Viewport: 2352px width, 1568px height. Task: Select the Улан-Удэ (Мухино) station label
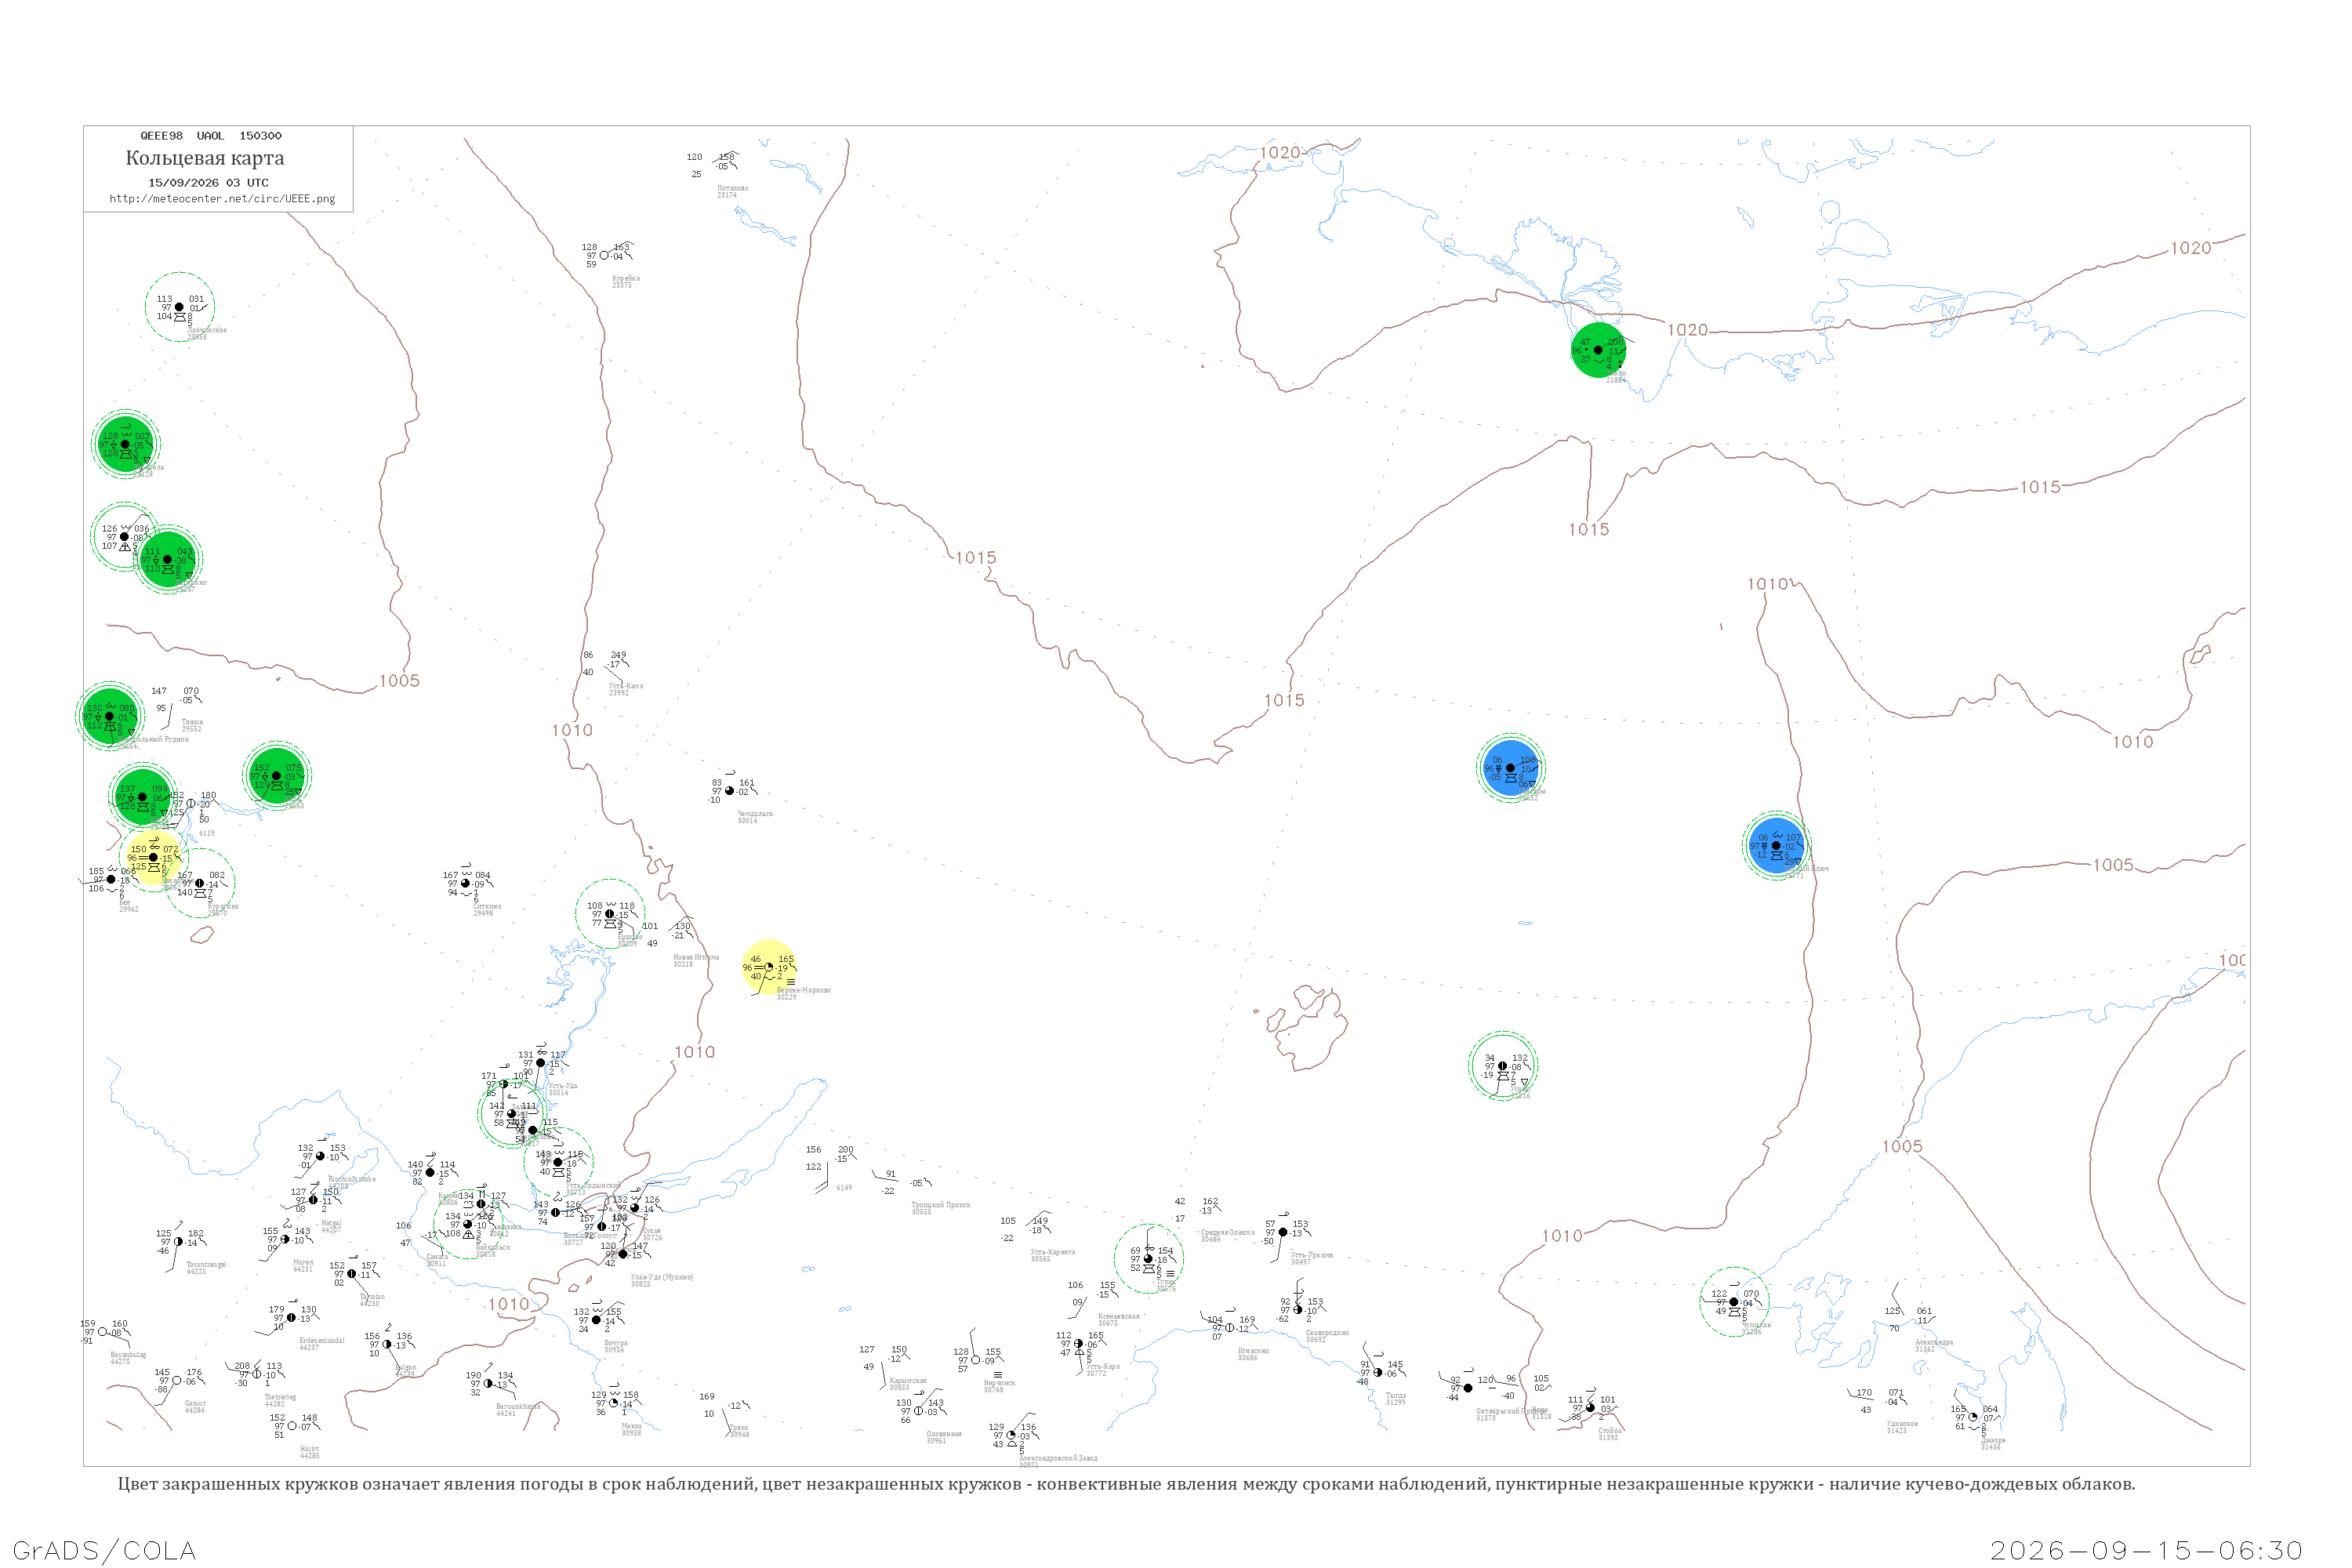click(661, 1277)
